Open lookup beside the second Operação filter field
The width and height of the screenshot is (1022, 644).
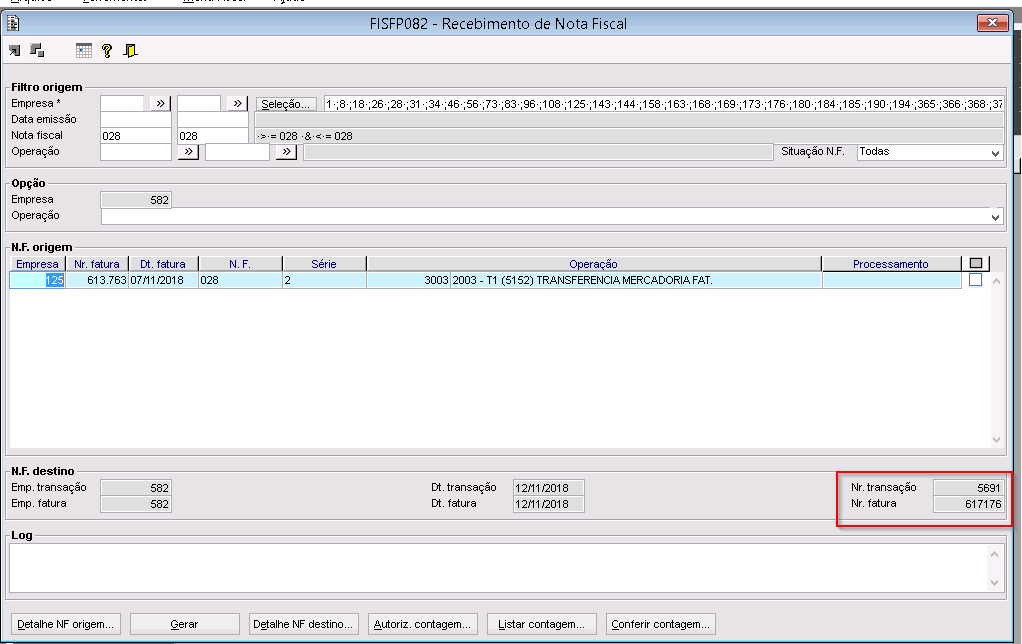(x=285, y=152)
